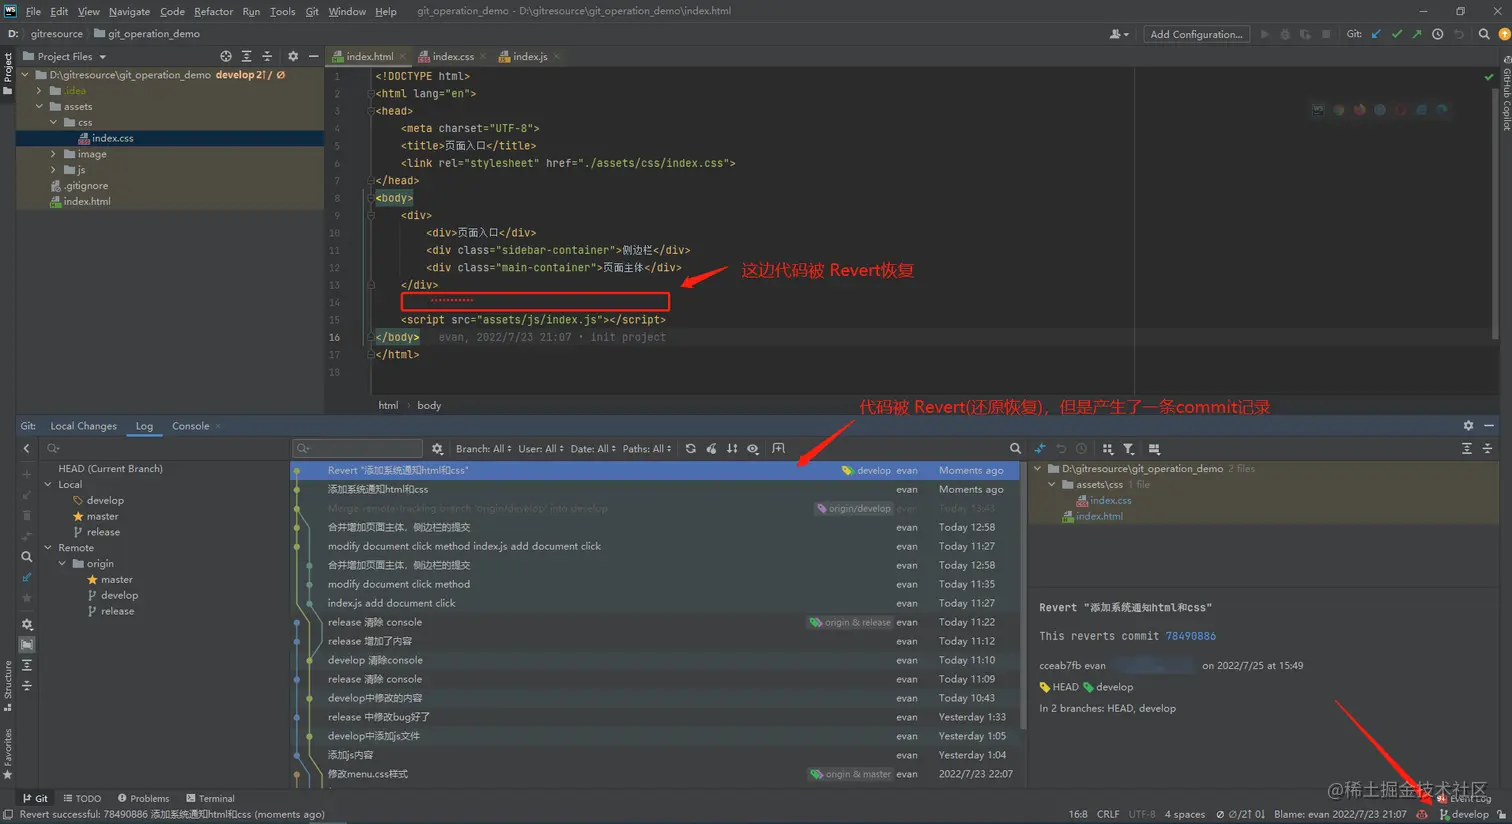
Task: Open the Terminal tool window tab
Action: [x=211, y=799]
